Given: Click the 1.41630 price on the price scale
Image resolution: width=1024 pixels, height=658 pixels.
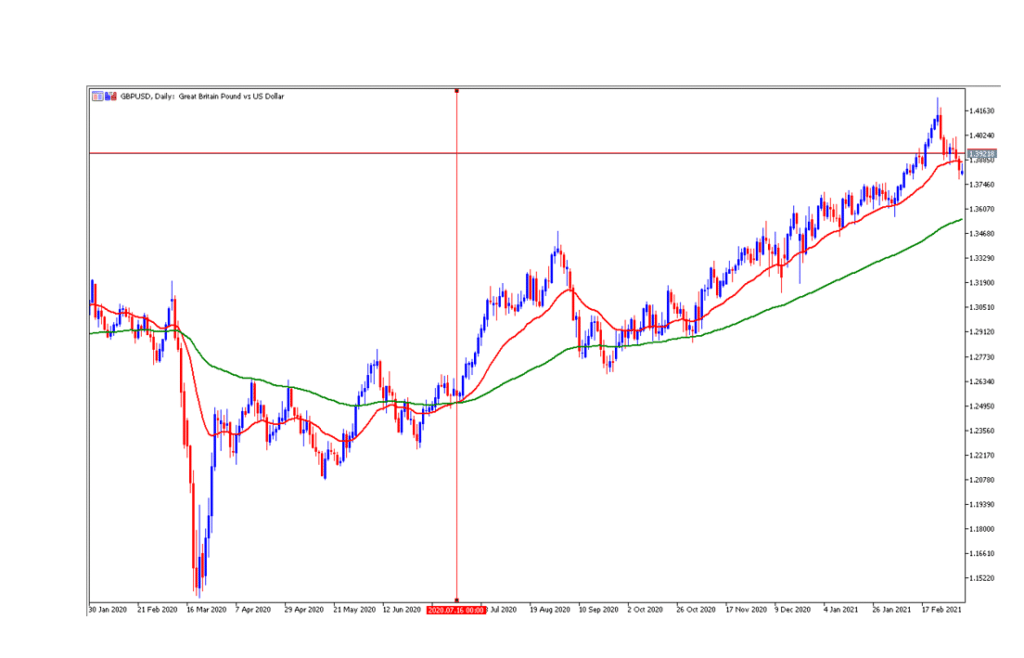Looking at the screenshot, I should [x=983, y=110].
